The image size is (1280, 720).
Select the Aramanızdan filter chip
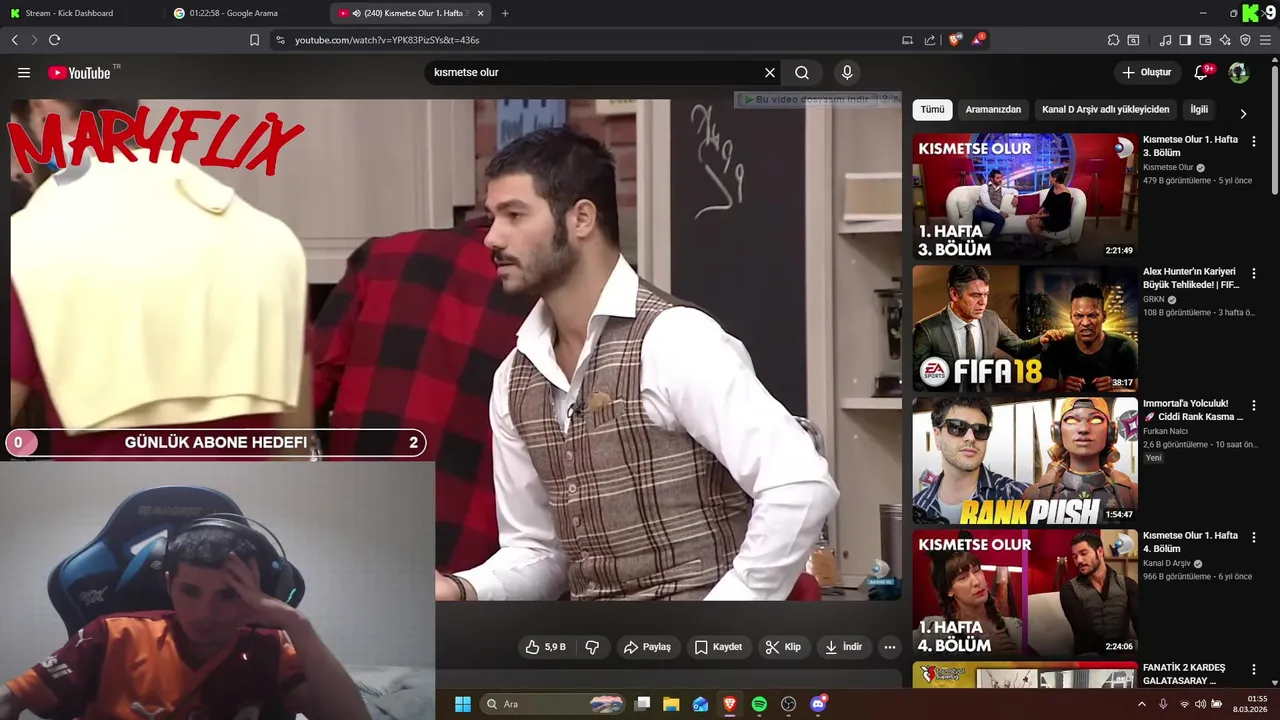pos(993,110)
